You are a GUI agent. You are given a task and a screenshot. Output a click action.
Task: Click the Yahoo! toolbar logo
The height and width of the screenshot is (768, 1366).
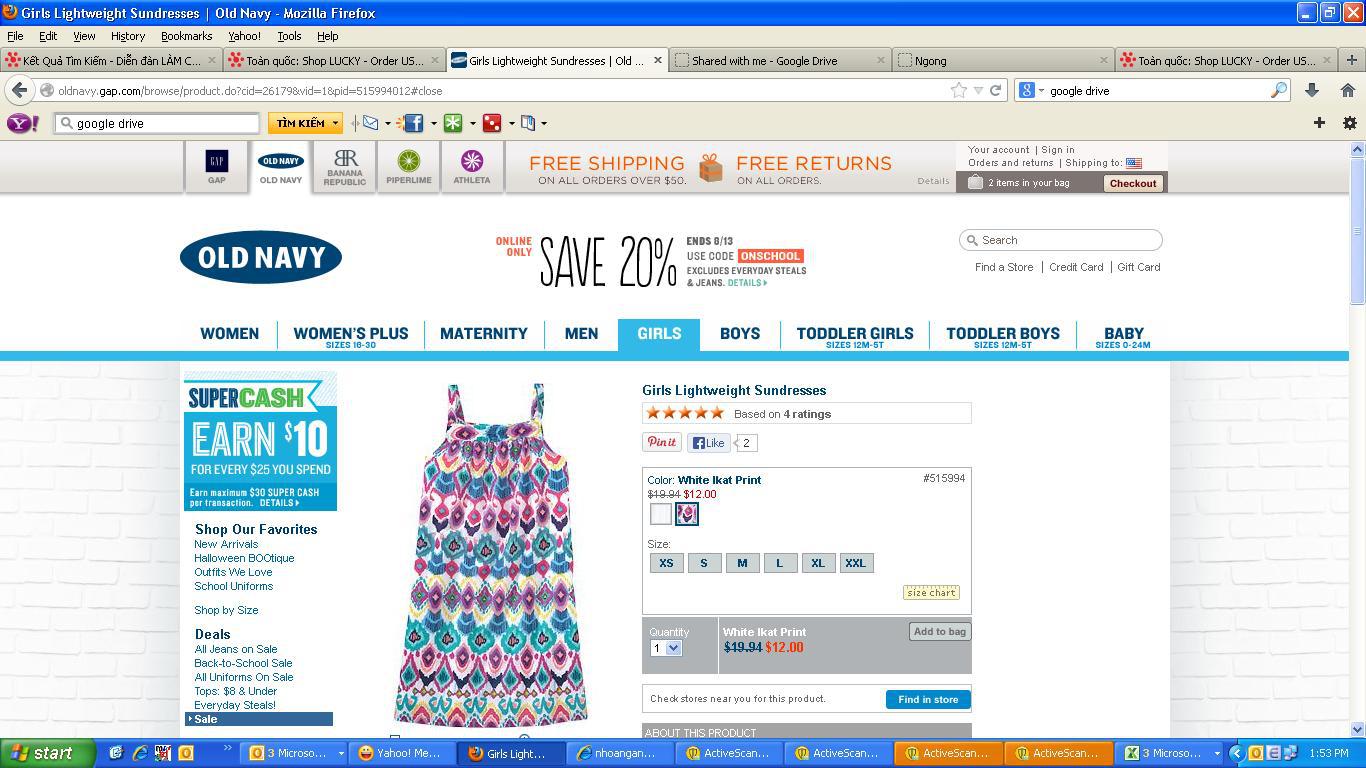point(23,123)
